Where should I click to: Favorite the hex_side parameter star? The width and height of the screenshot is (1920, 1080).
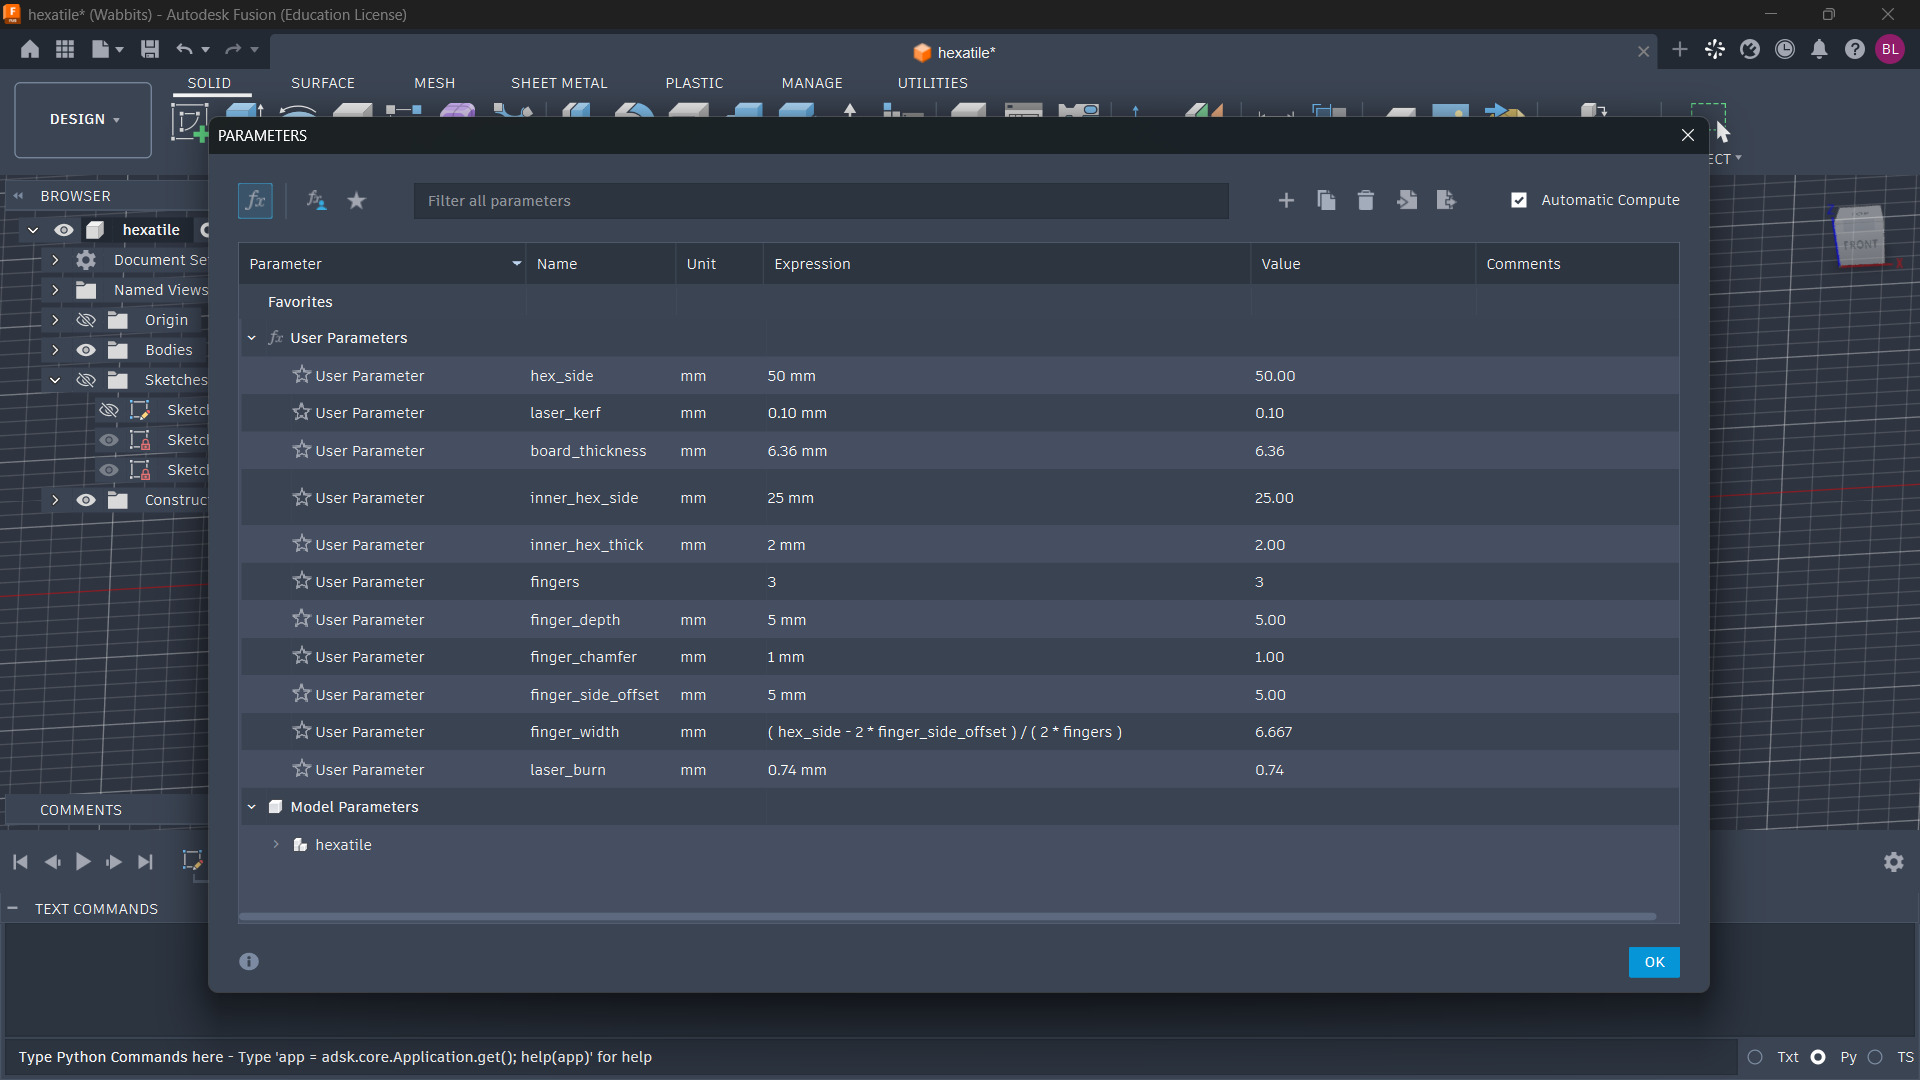(x=301, y=375)
